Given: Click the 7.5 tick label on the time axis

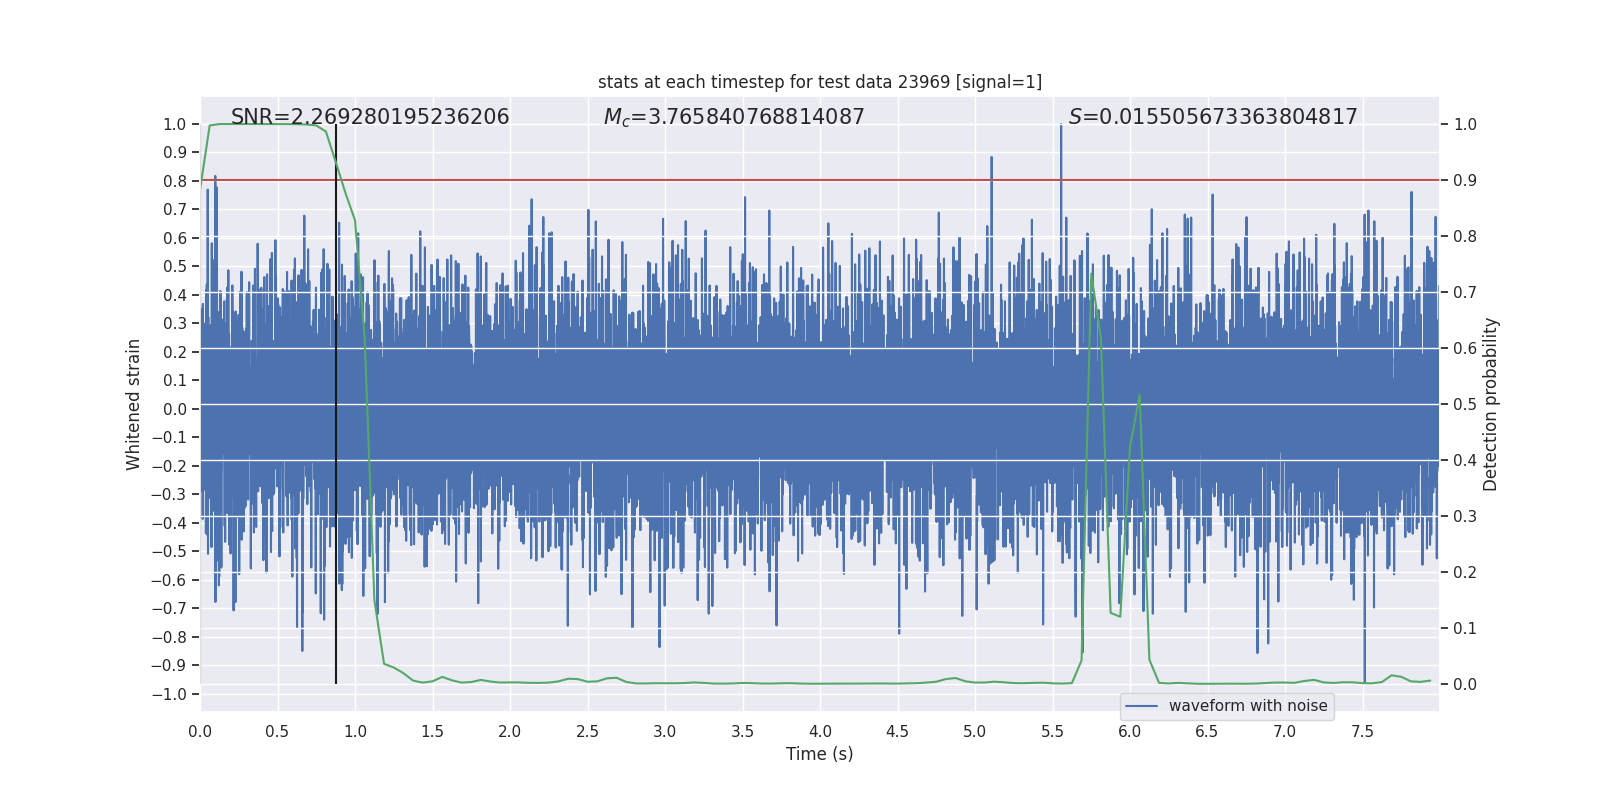Looking at the screenshot, I should (1362, 731).
